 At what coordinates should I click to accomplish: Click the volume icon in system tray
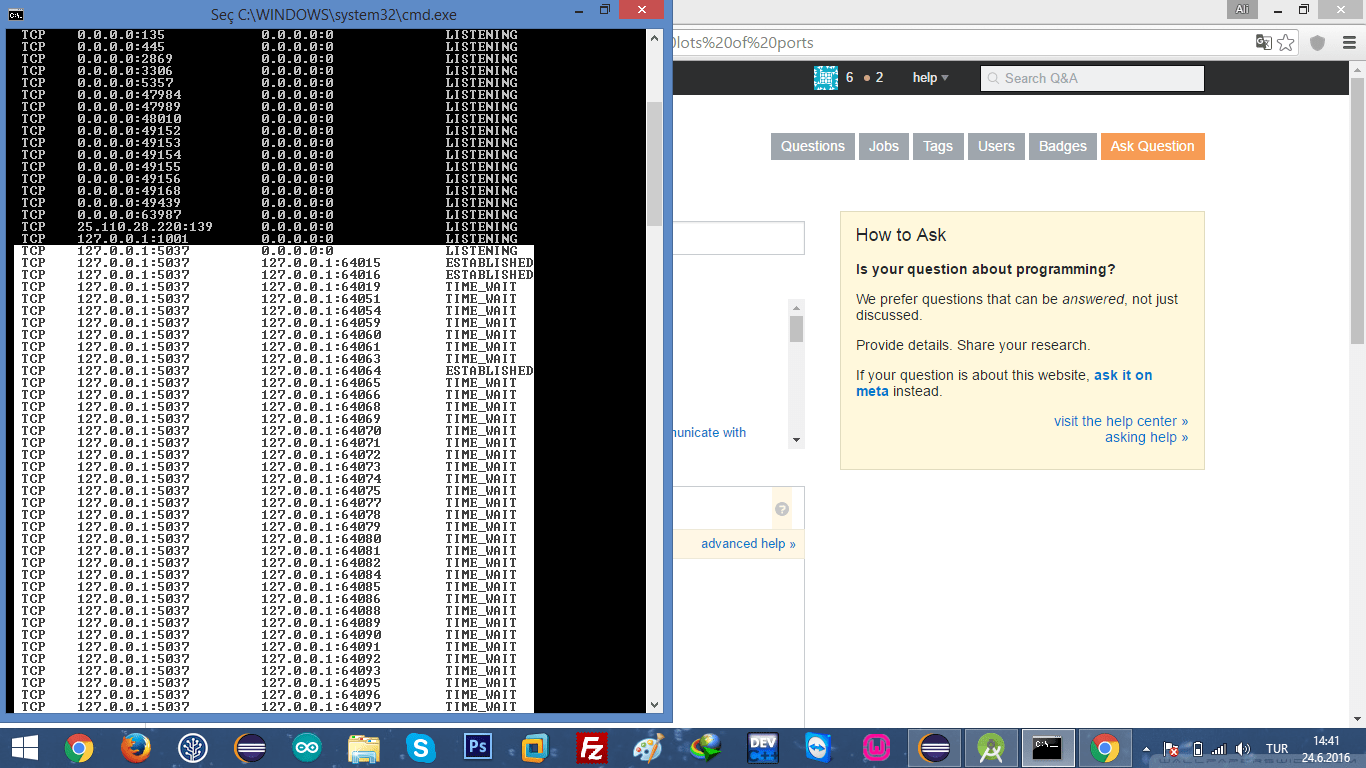pos(1243,749)
